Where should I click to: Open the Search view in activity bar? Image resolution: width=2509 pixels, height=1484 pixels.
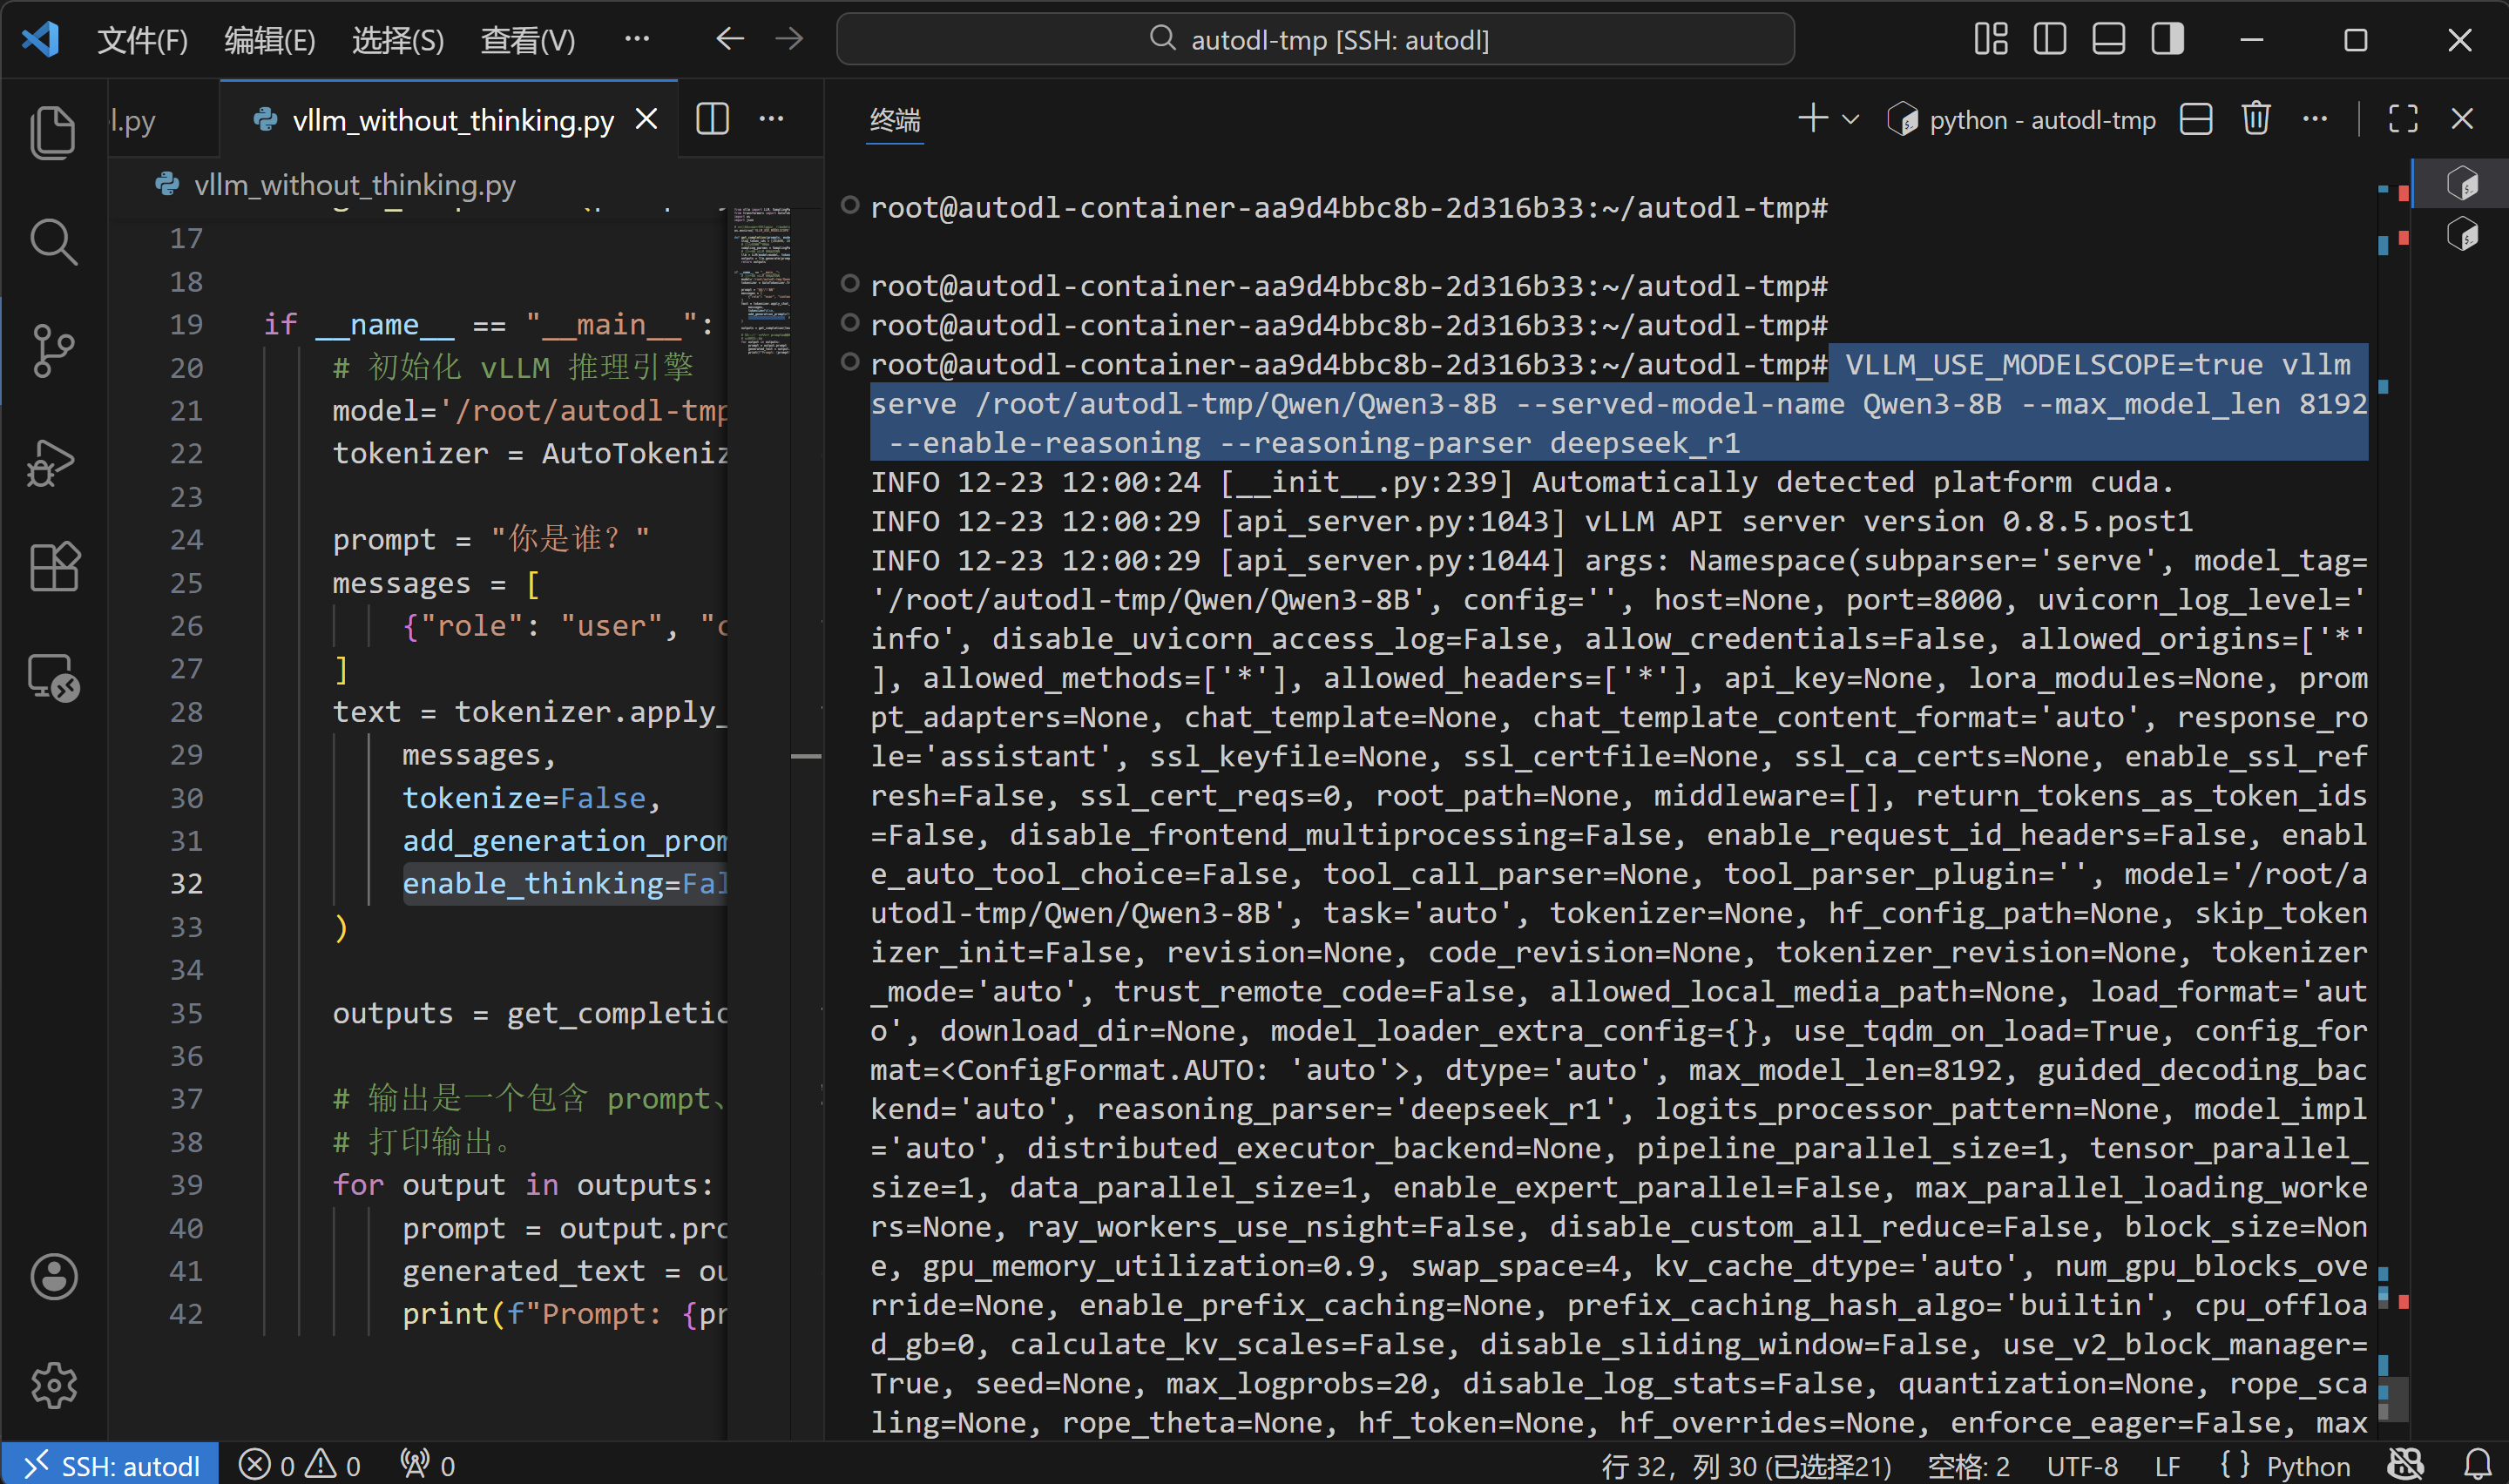[53, 241]
